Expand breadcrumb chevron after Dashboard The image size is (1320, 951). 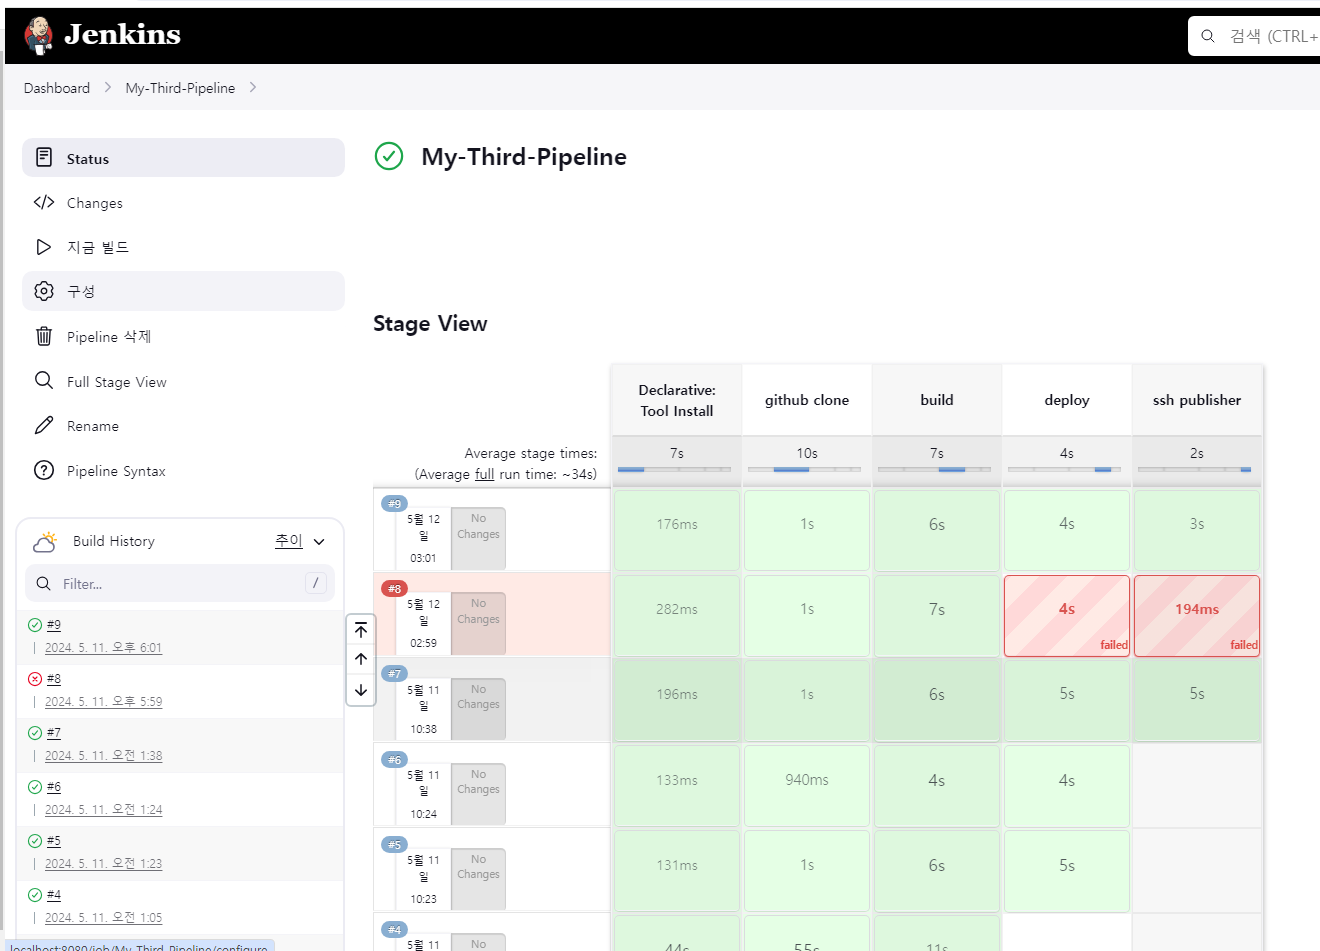pyautogui.click(x=108, y=87)
